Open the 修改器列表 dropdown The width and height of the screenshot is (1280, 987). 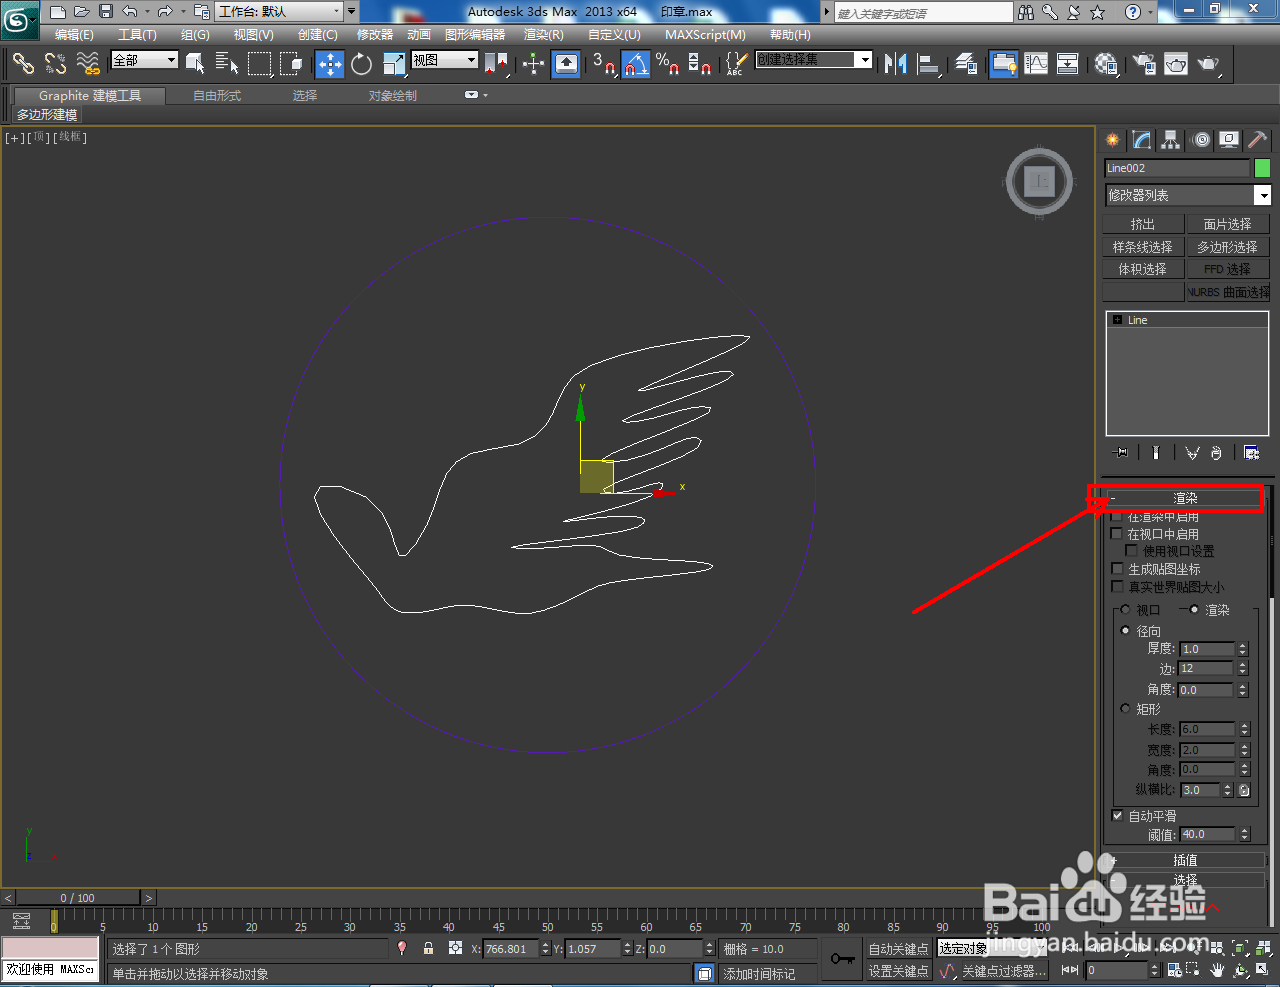point(1187,194)
